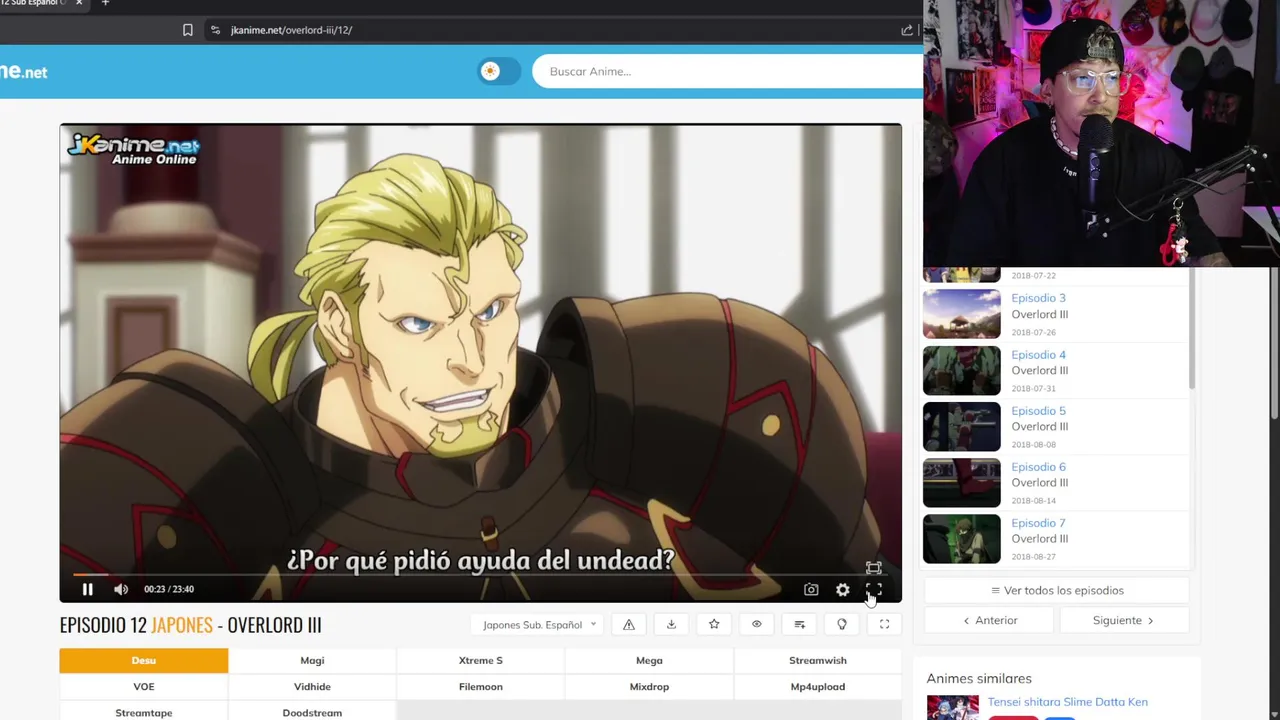Viewport: 1280px width, 720px height.
Task: Click the jkanime .net site logo
Action: 24,72
